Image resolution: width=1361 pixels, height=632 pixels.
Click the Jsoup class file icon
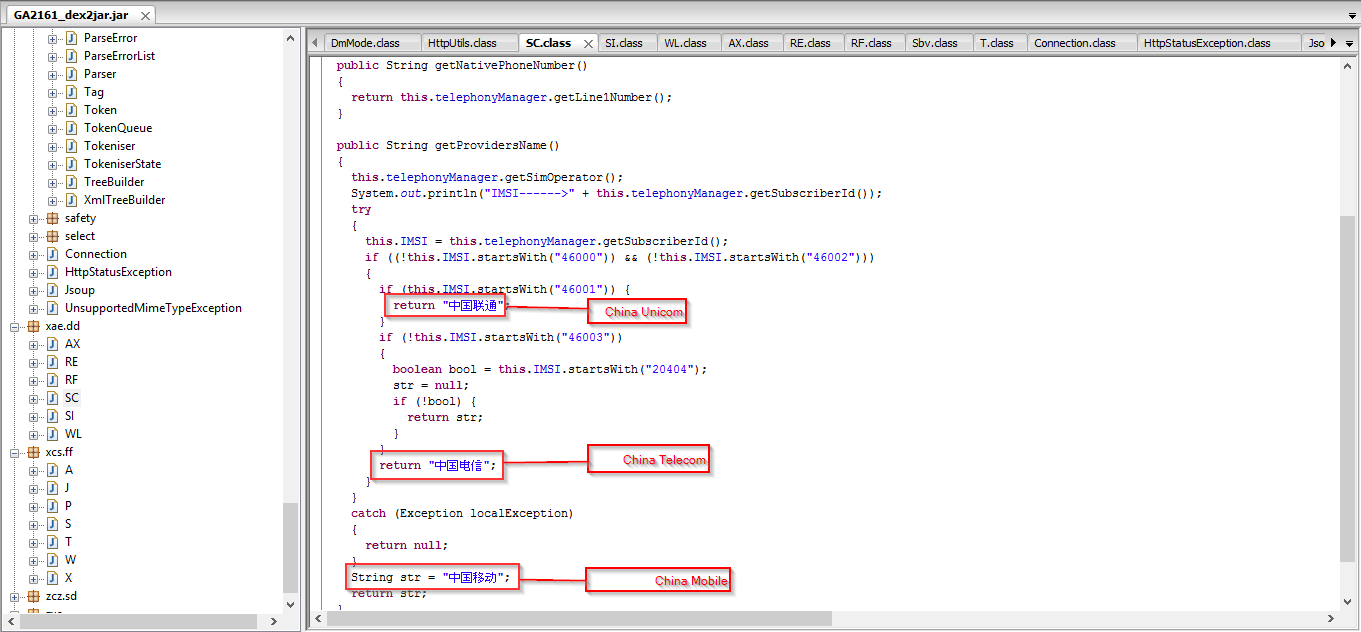click(x=52, y=290)
